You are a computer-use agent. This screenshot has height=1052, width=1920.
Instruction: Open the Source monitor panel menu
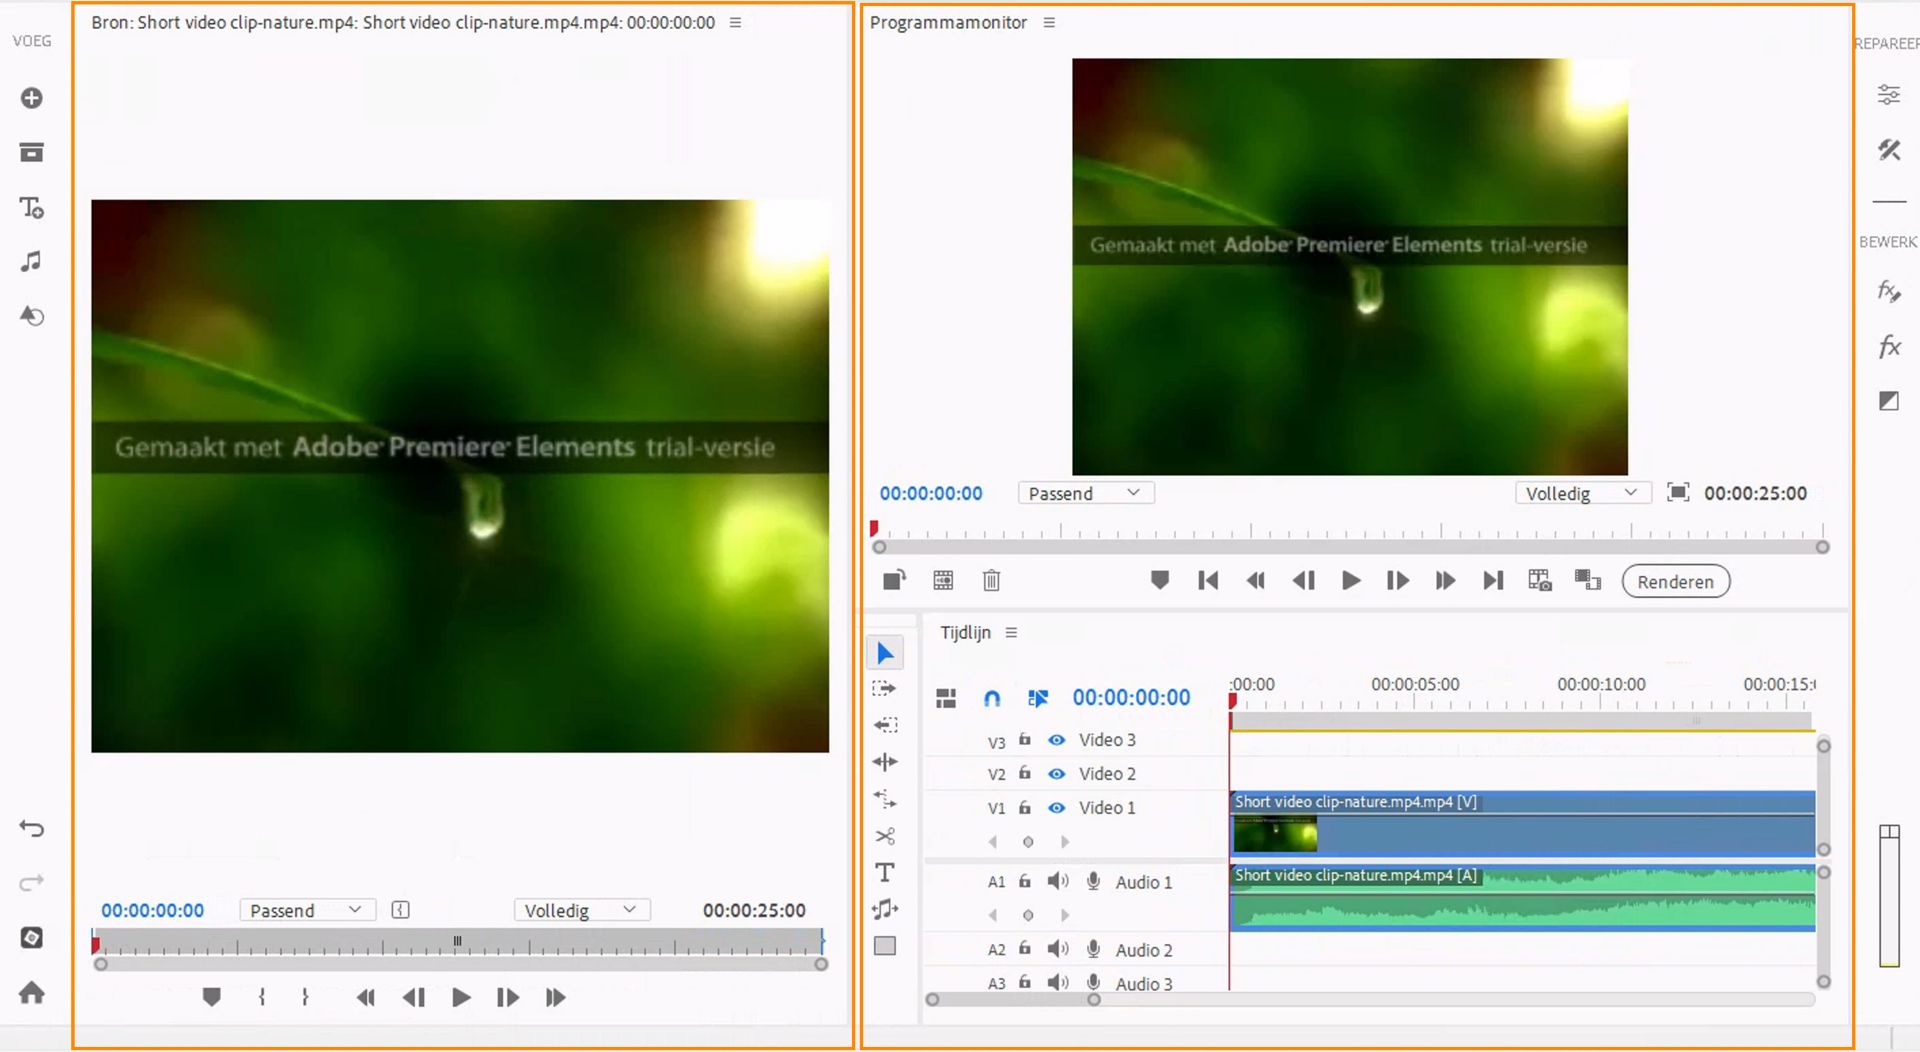point(736,22)
